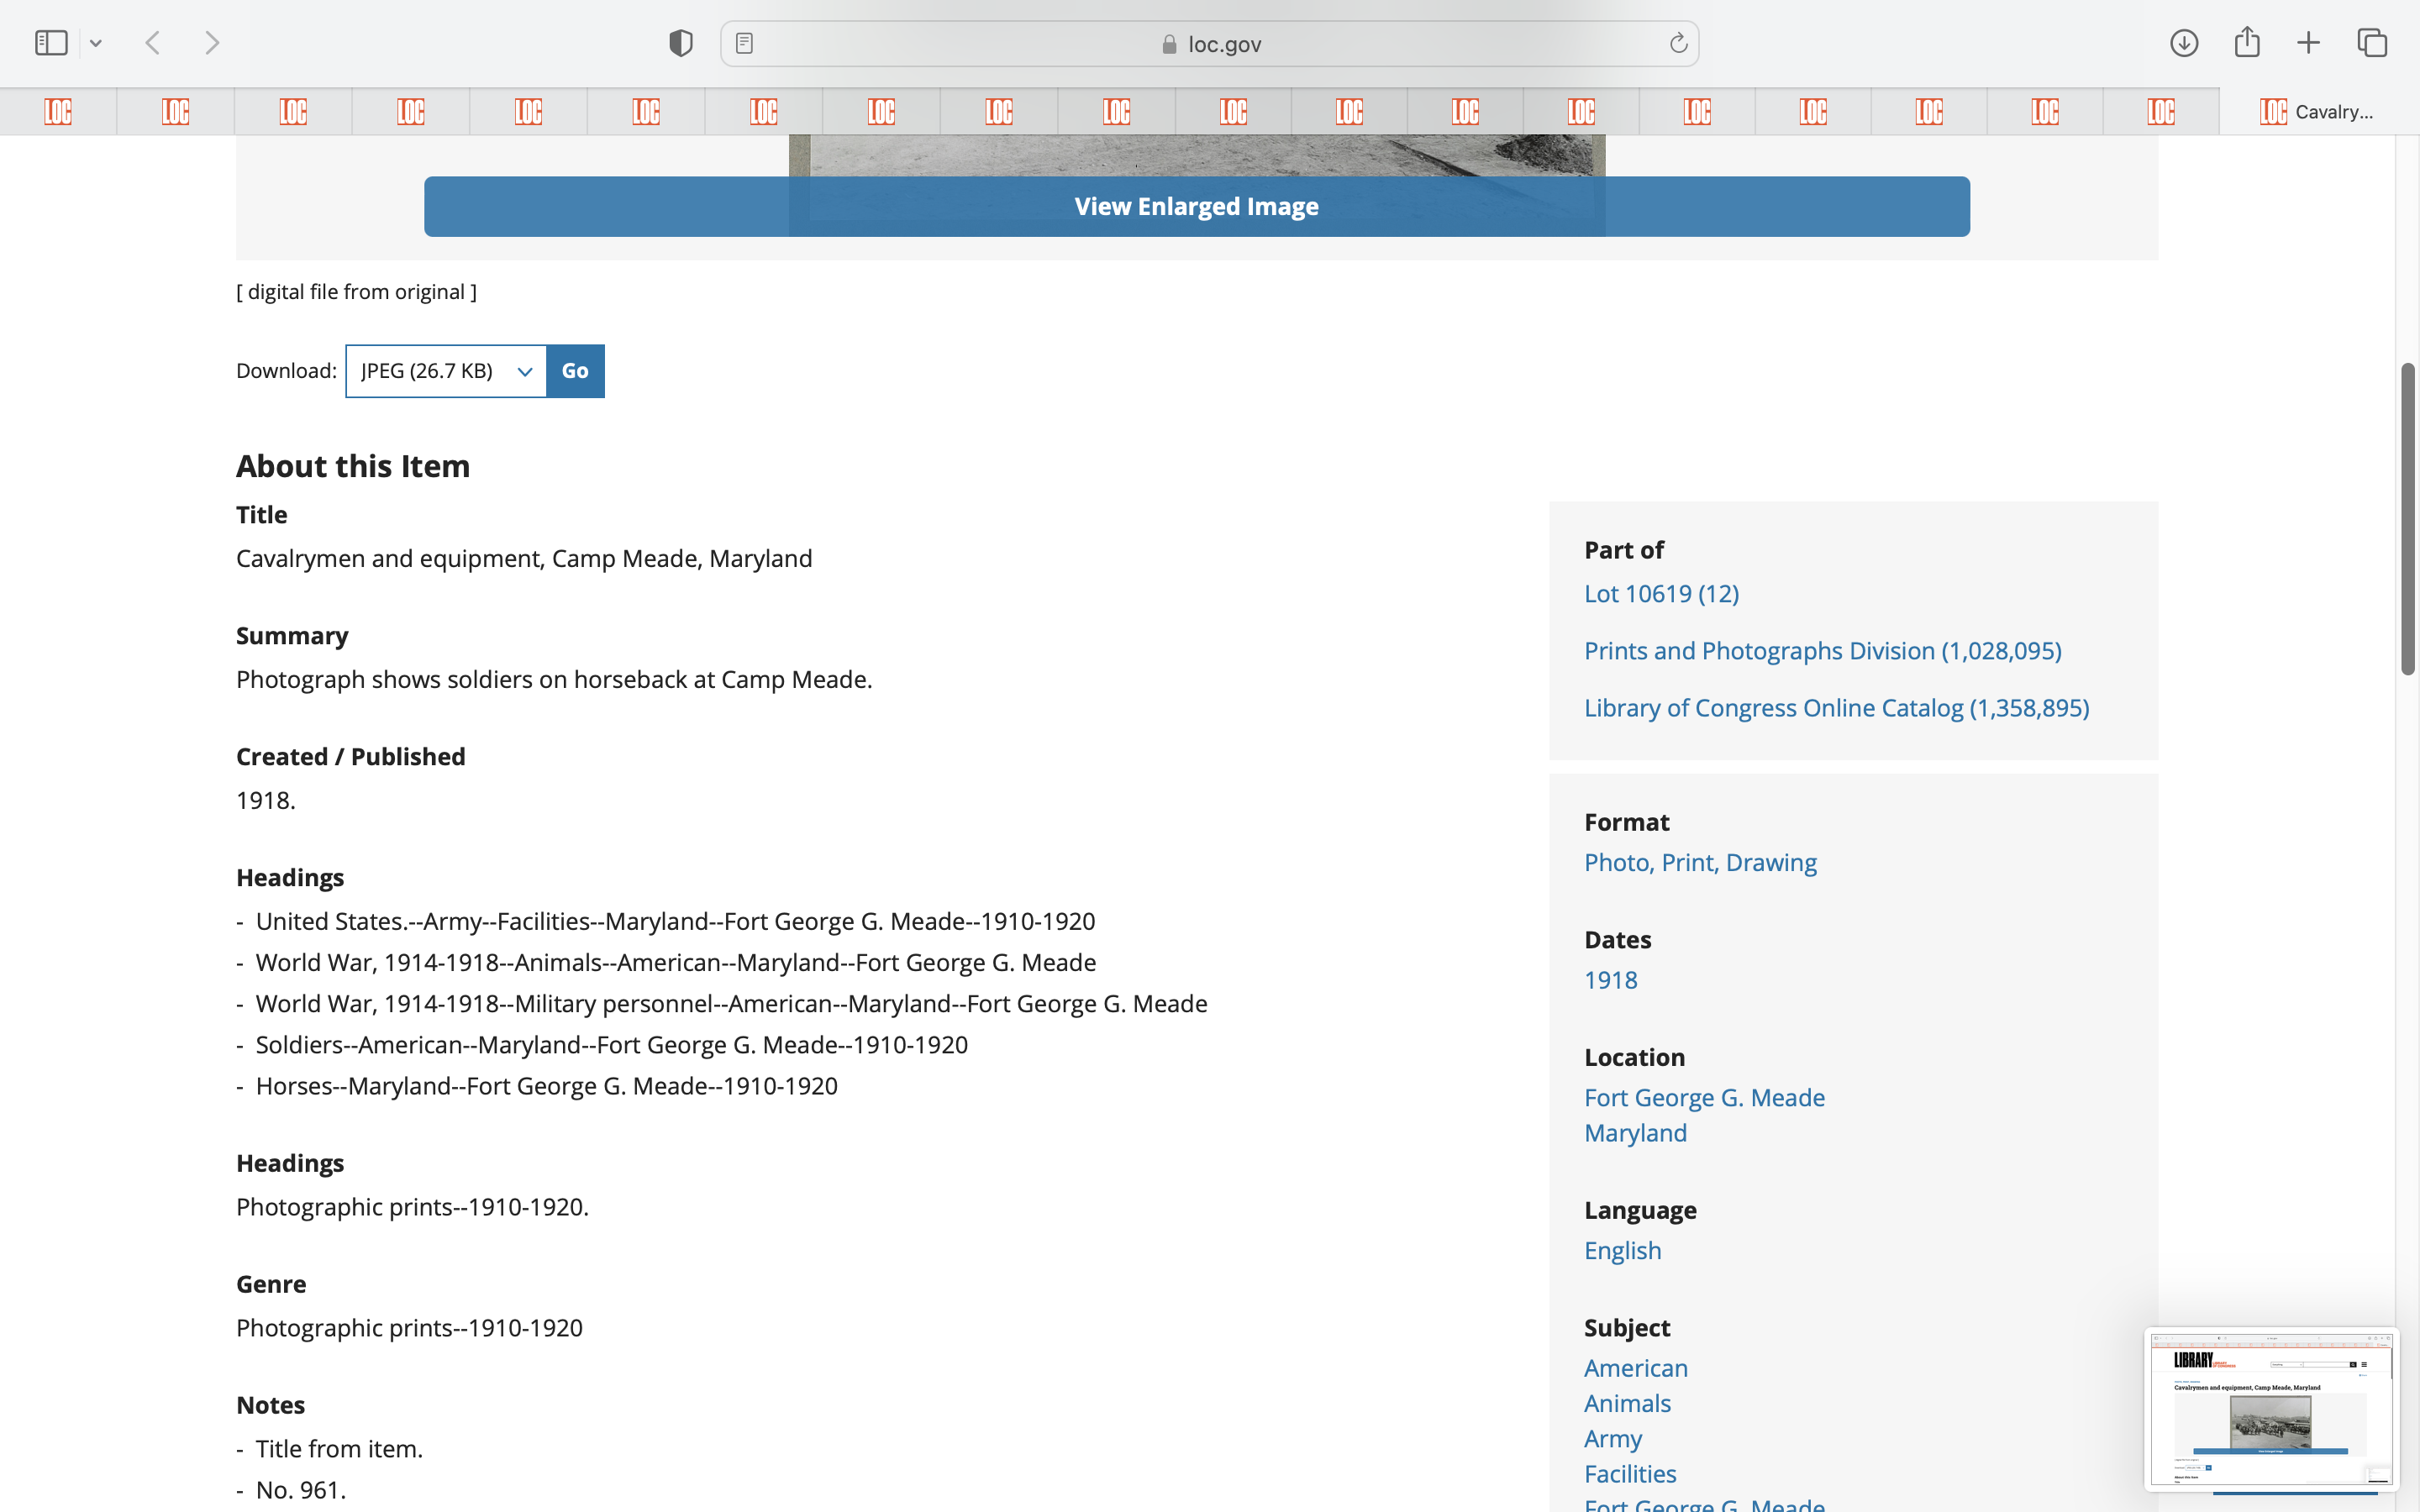2420x1512 pixels.
Task: Click the View Enlarged Image button
Action: pos(1196,206)
